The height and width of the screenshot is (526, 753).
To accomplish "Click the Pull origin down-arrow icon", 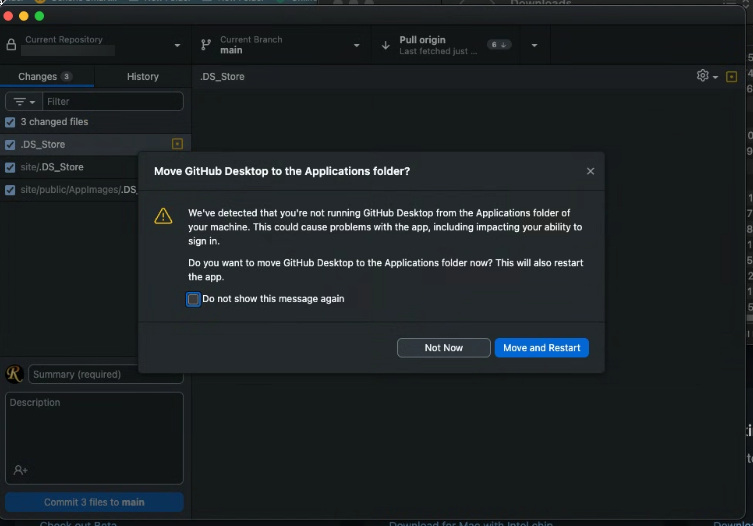I will coord(385,45).
